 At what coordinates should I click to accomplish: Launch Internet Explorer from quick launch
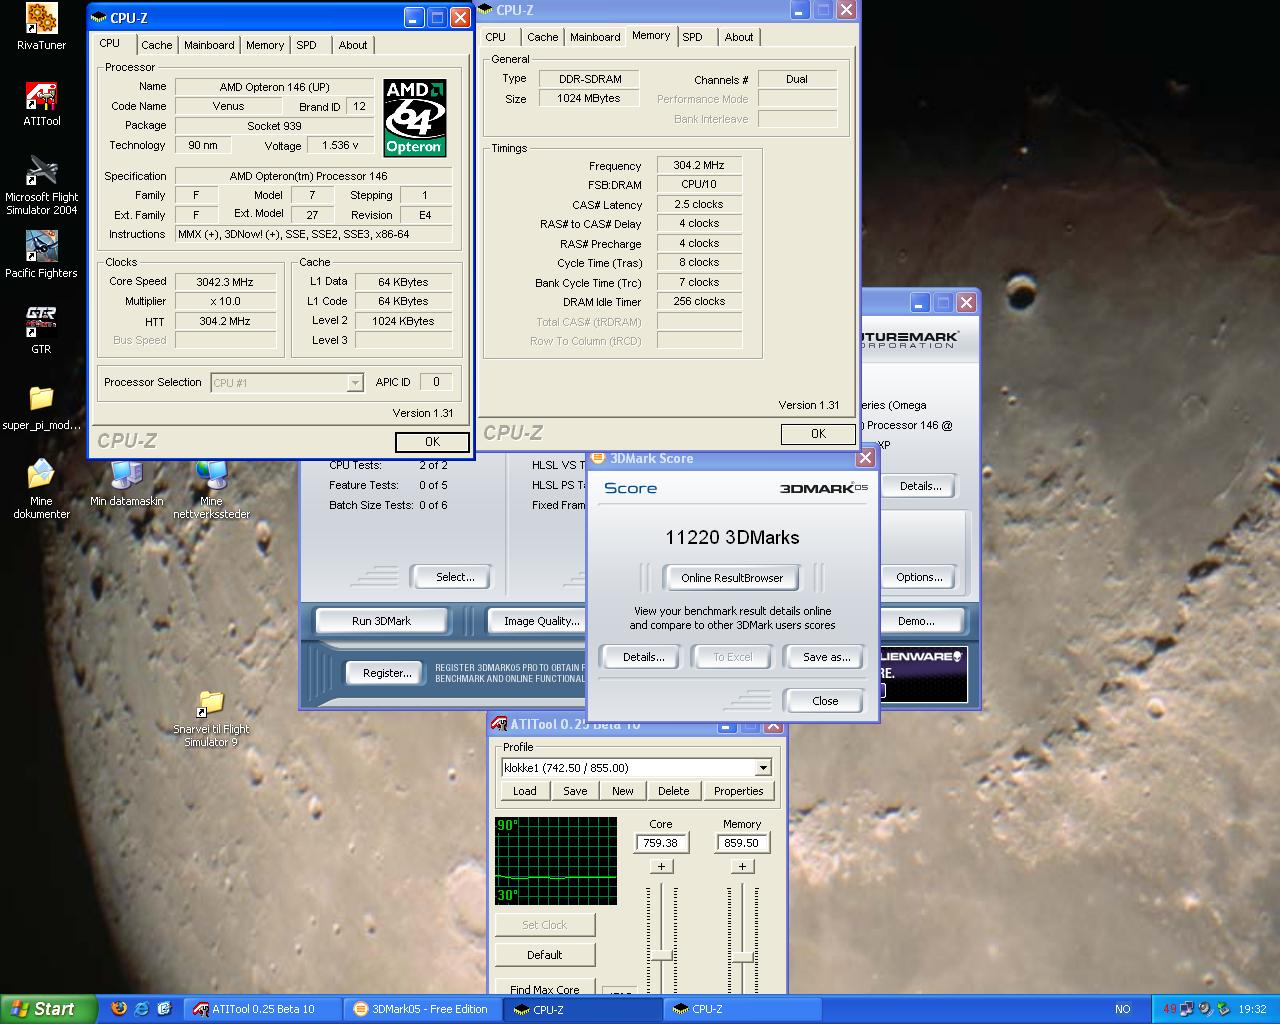point(141,1009)
